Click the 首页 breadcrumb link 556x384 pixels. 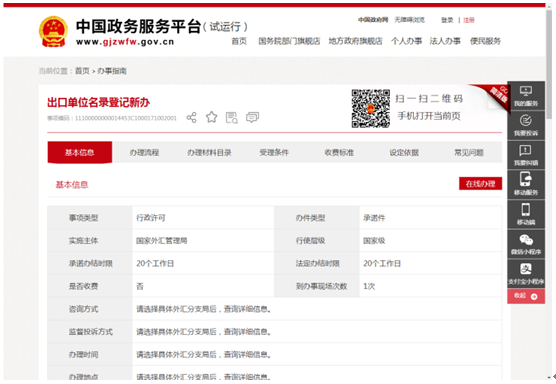tap(82, 71)
